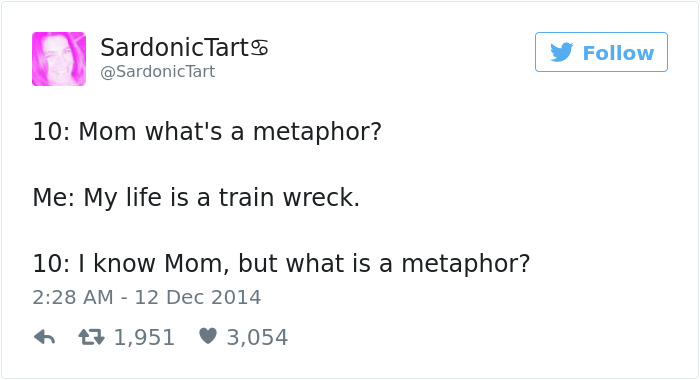
Task: Click the "My life is a train wreck." line
Action: pos(222,197)
